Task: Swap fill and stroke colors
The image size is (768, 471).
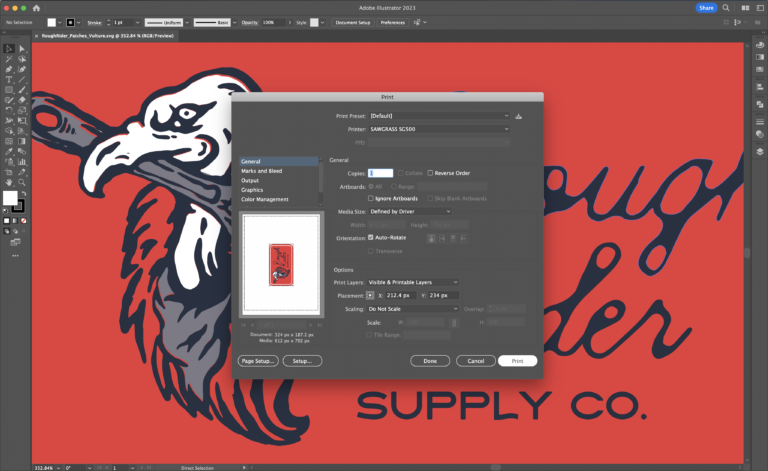Action: click(x=24, y=194)
